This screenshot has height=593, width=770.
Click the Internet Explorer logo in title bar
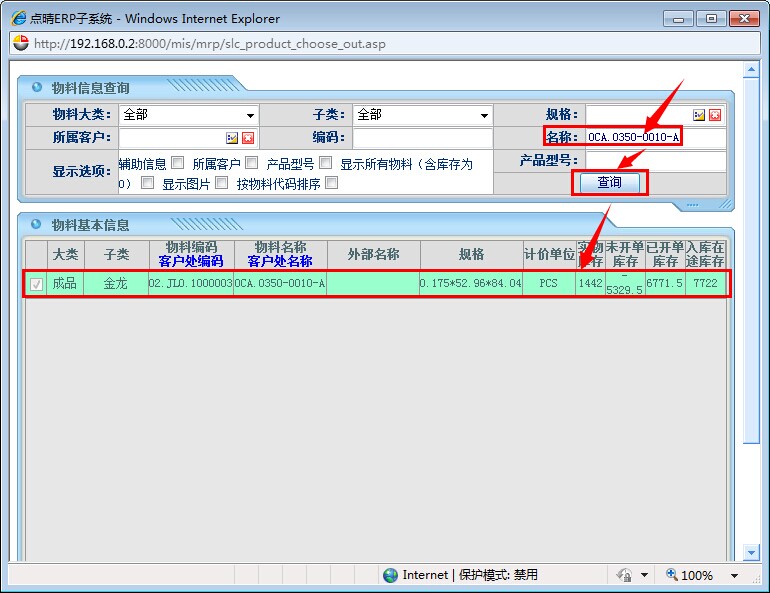coord(19,18)
